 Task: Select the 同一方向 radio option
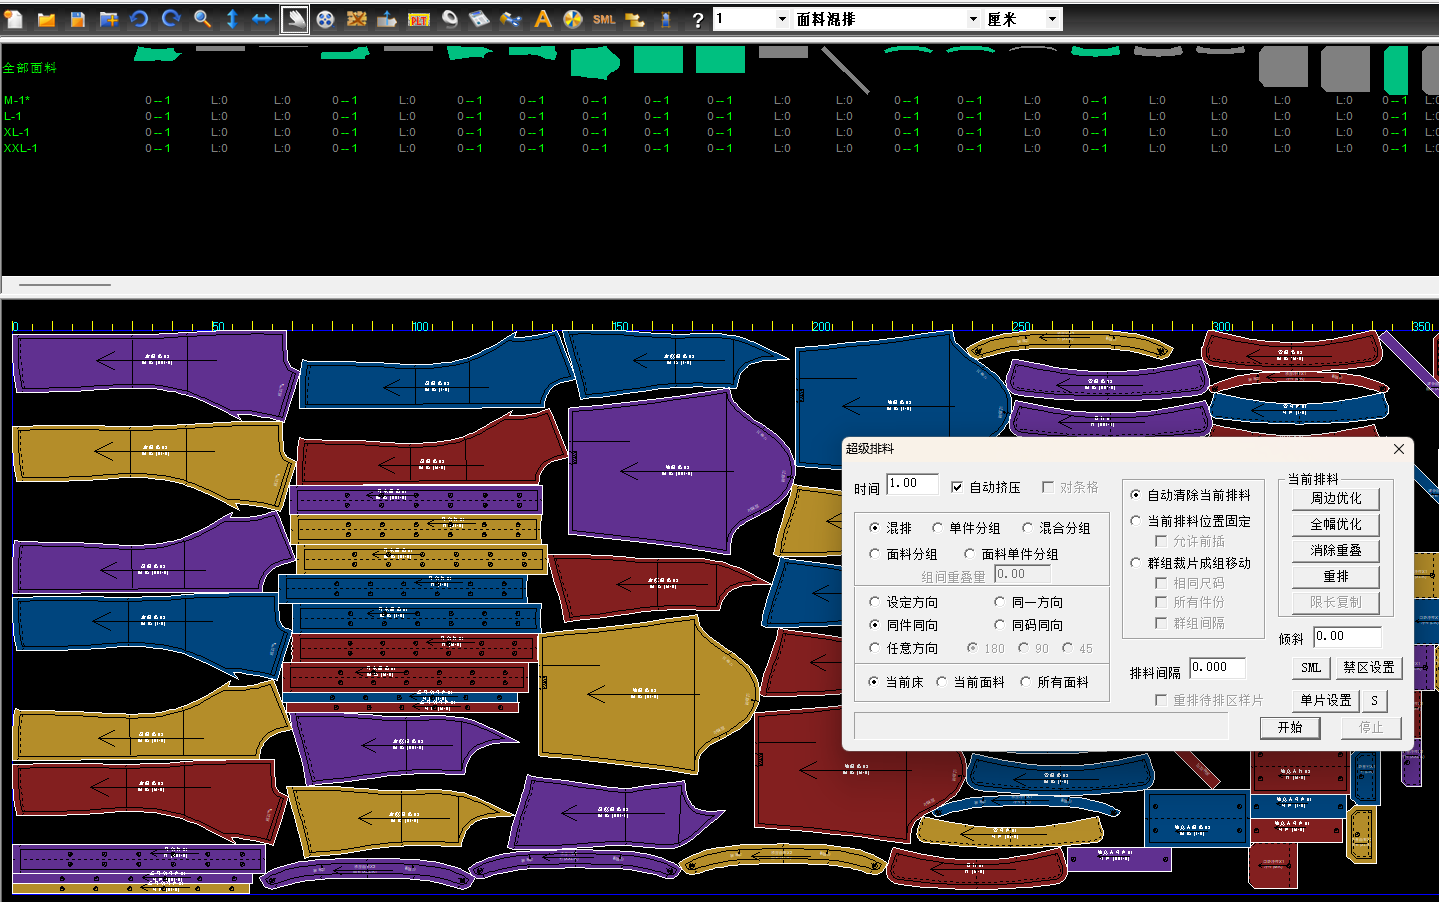click(x=999, y=602)
